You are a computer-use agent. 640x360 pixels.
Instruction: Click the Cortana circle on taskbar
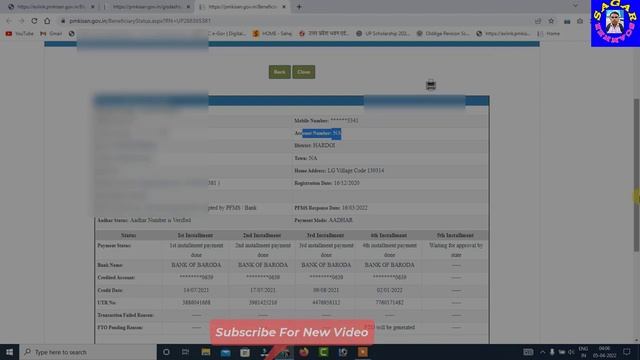pos(166,352)
